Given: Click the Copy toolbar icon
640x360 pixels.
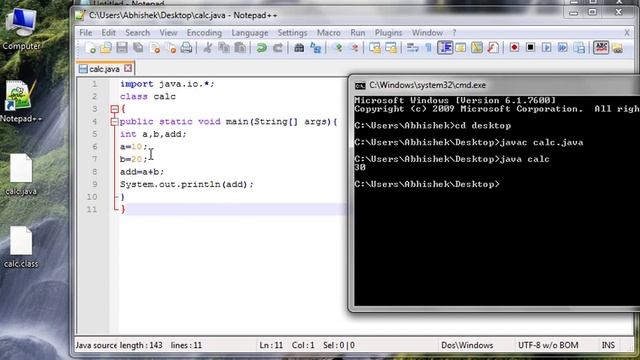Looking at the screenshot, I should (224, 48).
